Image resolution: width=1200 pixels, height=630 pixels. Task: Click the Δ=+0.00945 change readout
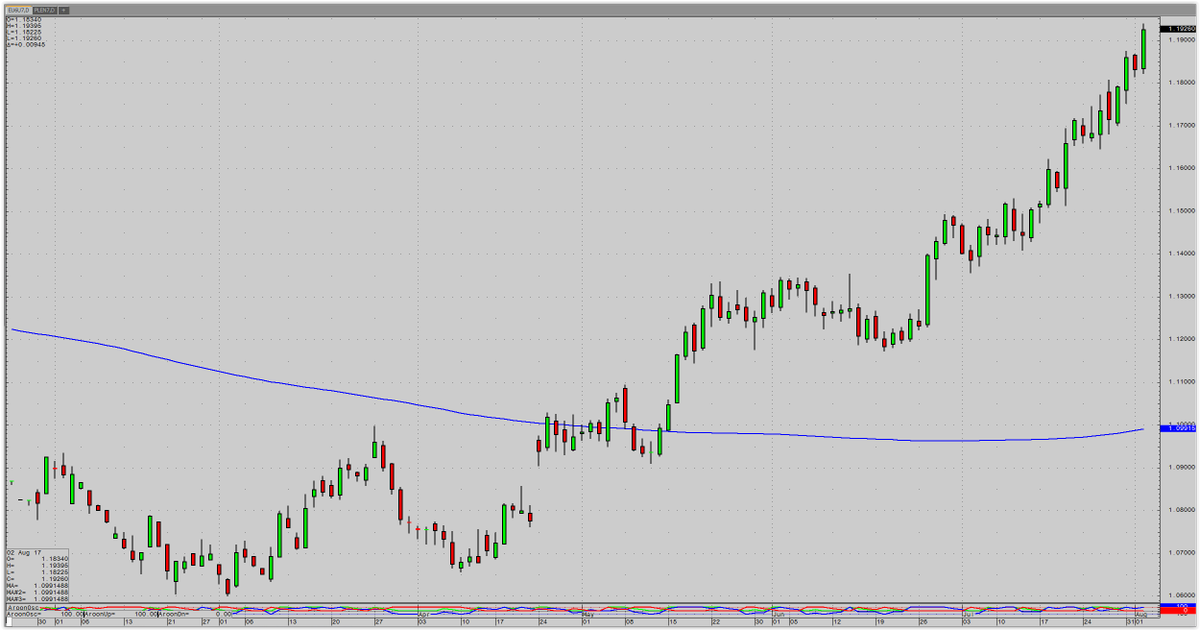click(x=24, y=45)
